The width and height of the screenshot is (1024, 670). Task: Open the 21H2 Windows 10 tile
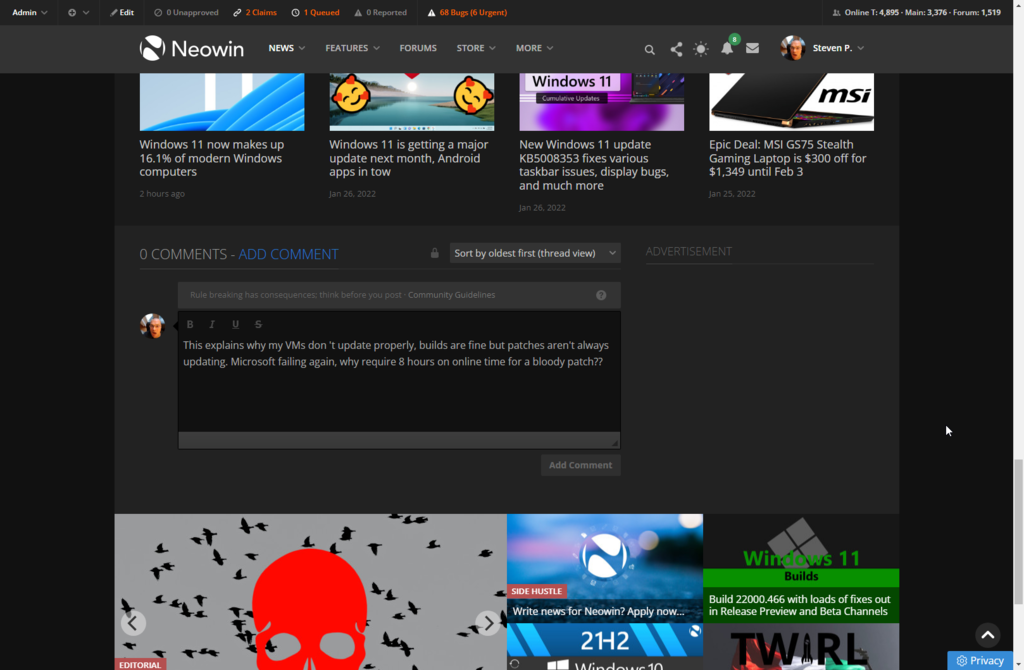605,646
